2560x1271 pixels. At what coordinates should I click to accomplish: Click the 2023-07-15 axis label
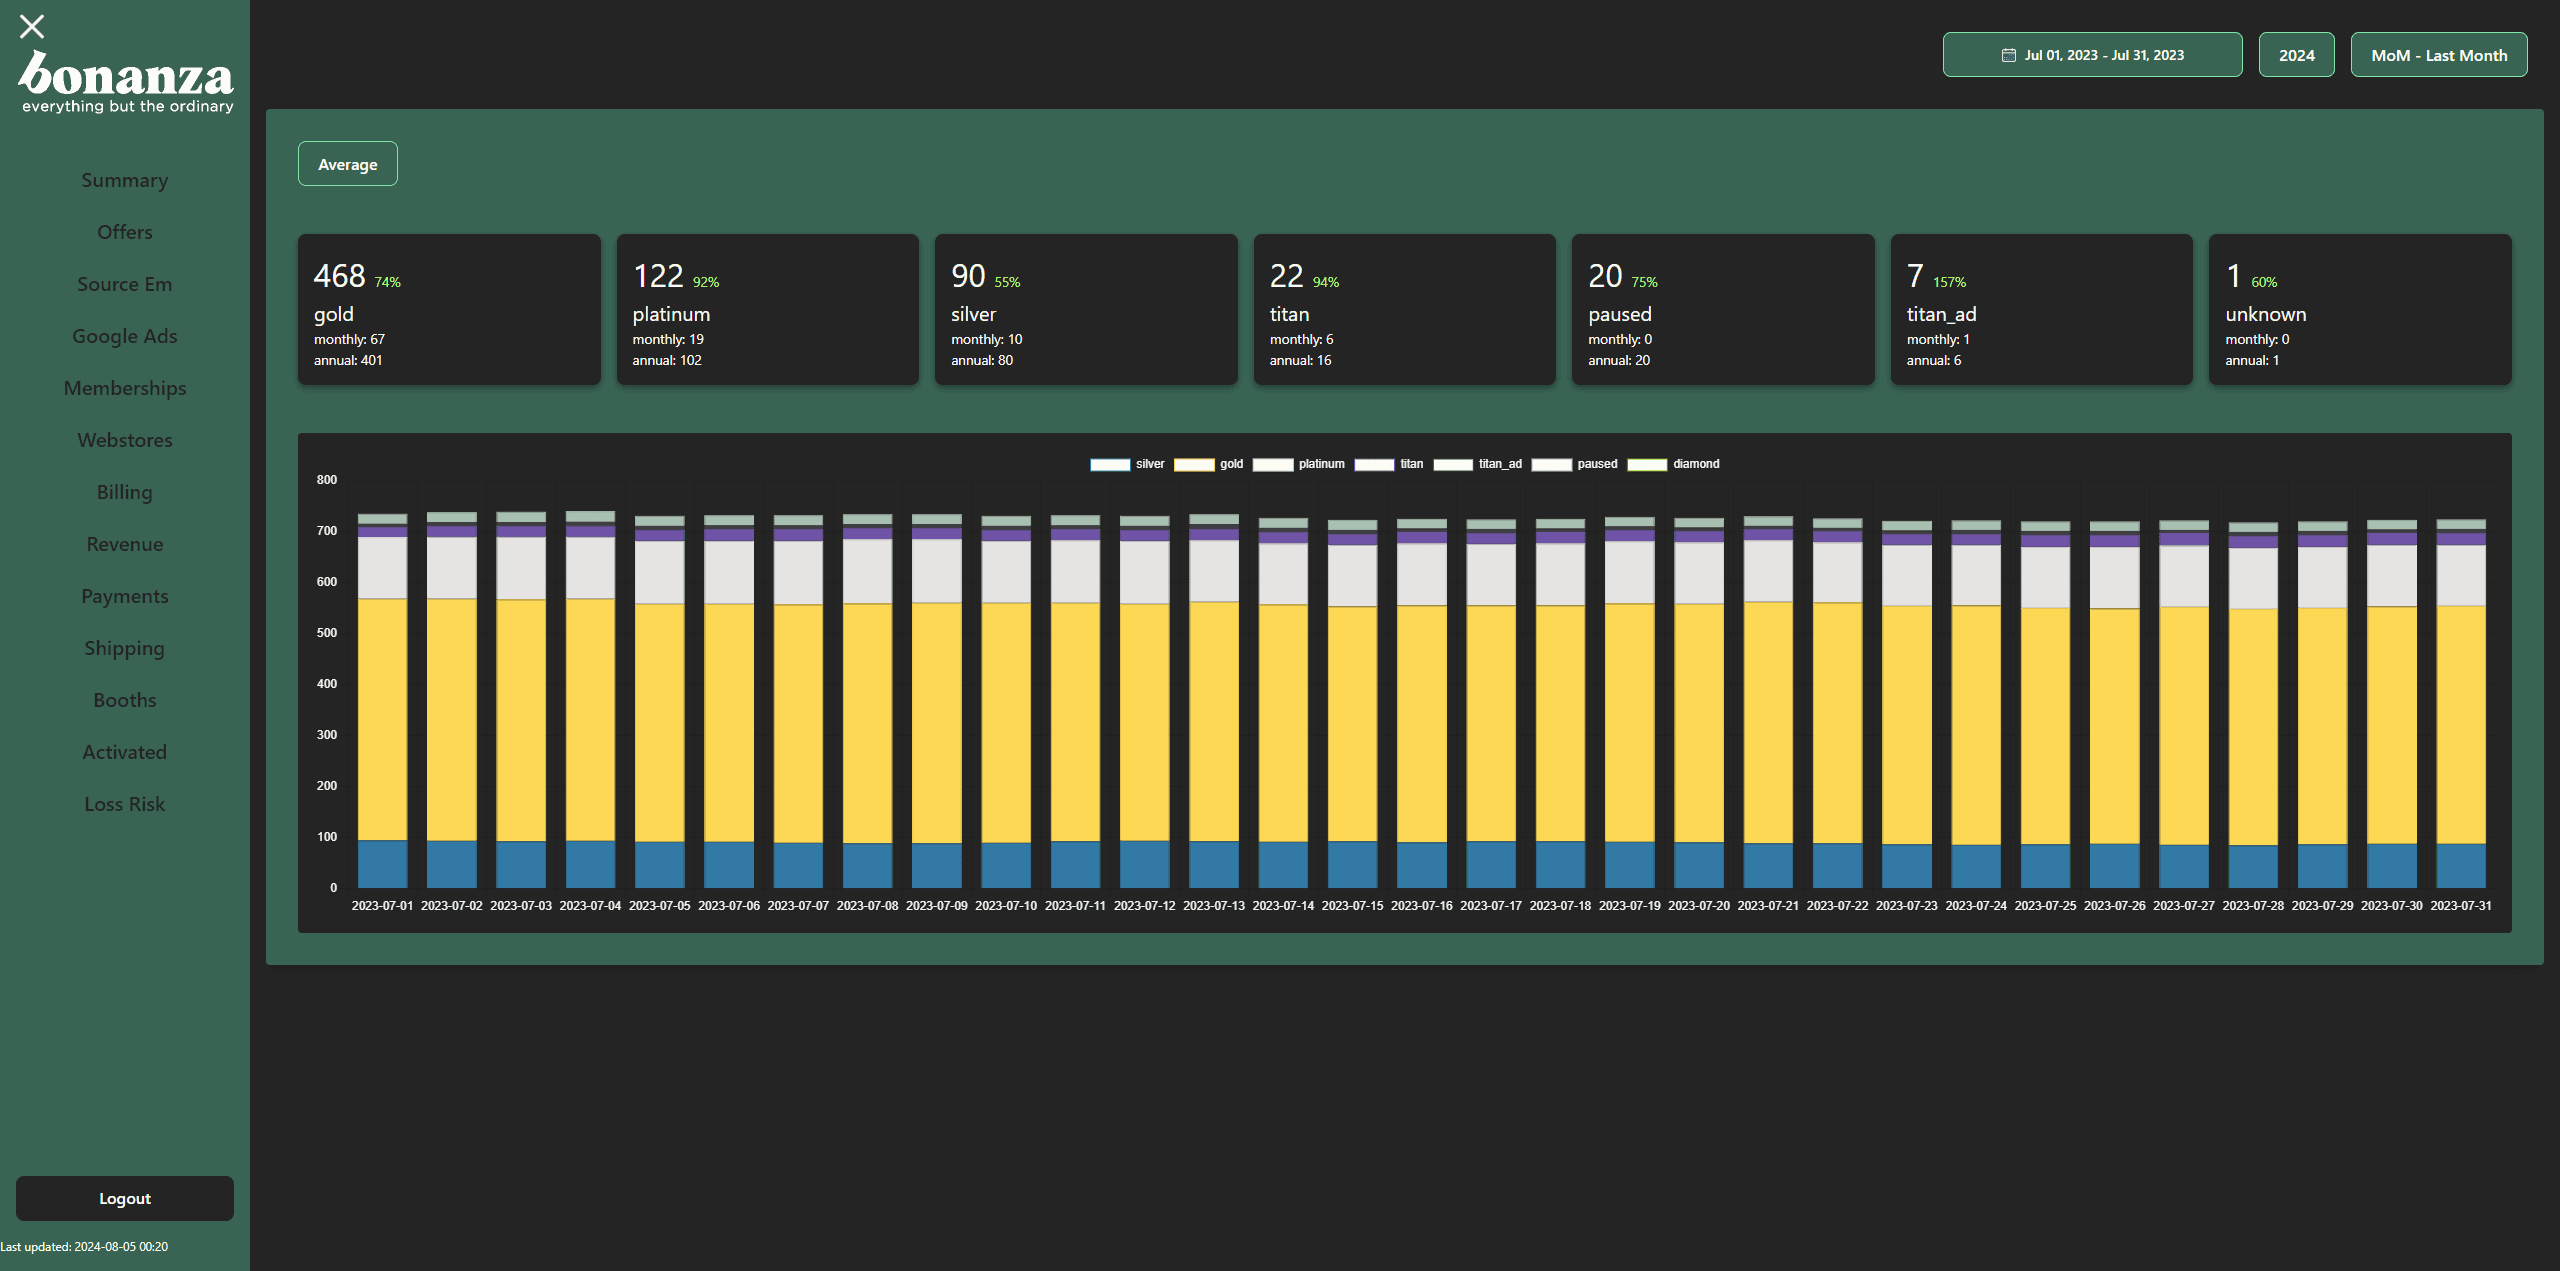1352,906
